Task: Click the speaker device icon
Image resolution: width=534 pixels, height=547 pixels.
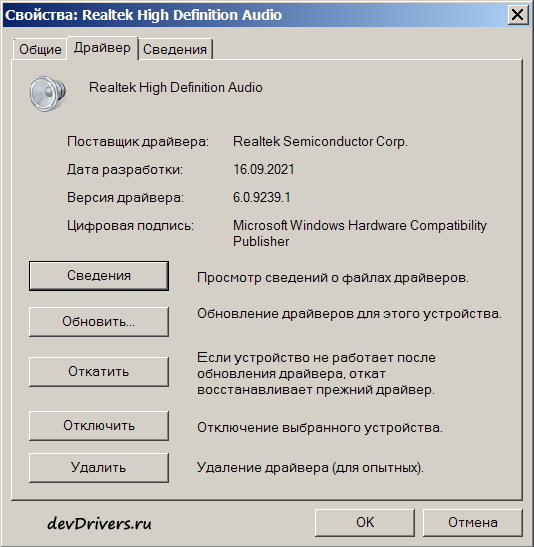Action: pyautogui.click(x=47, y=93)
